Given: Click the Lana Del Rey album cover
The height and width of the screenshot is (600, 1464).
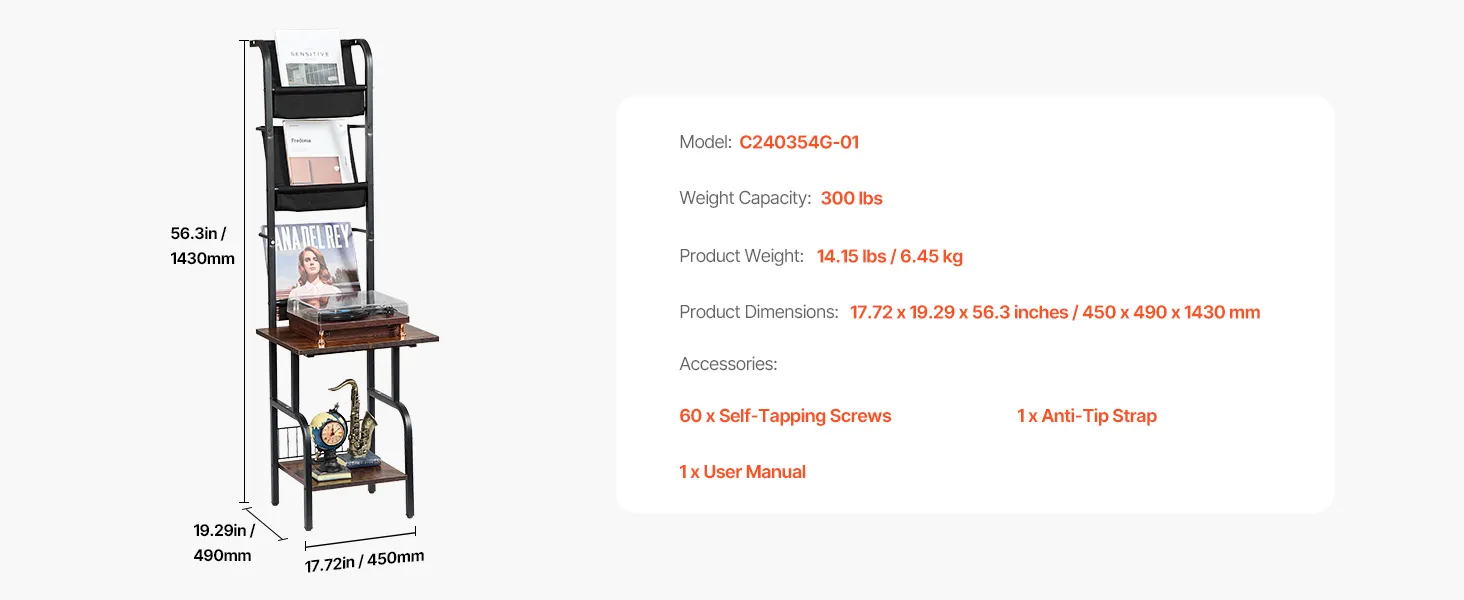Looking at the screenshot, I should [x=312, y=262].
